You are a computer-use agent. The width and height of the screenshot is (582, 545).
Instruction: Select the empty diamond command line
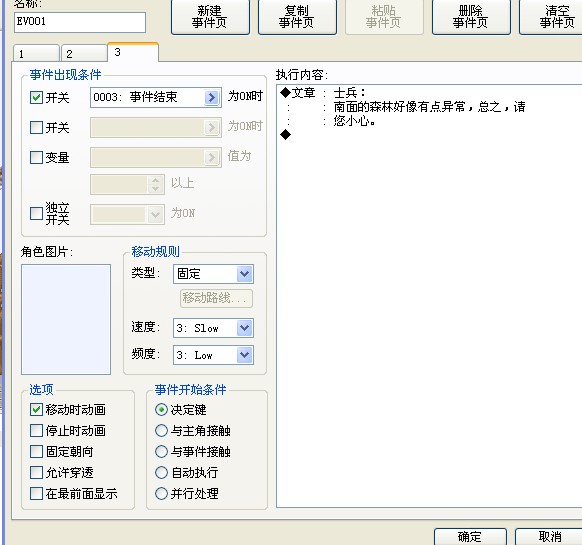tap(286, 134)
